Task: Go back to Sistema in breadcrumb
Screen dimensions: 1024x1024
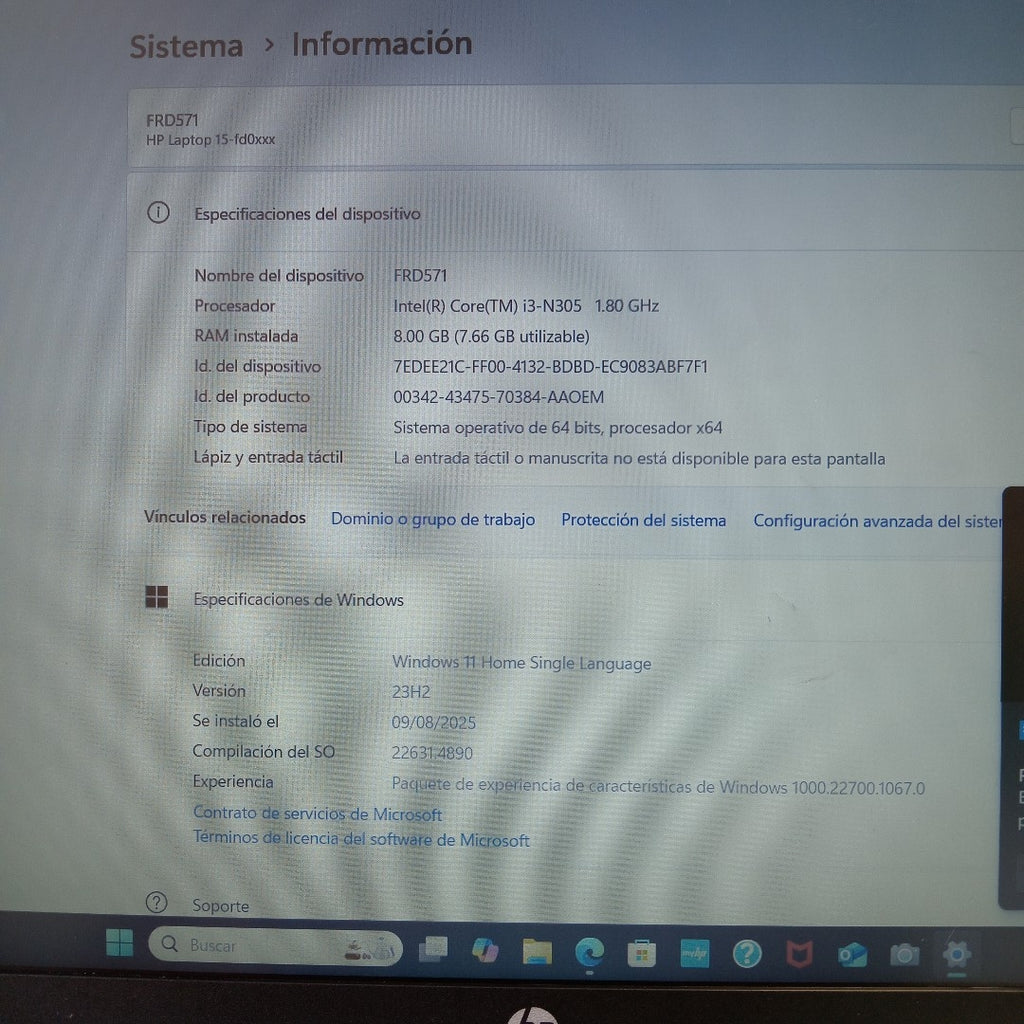Action: tap(186, 46)
